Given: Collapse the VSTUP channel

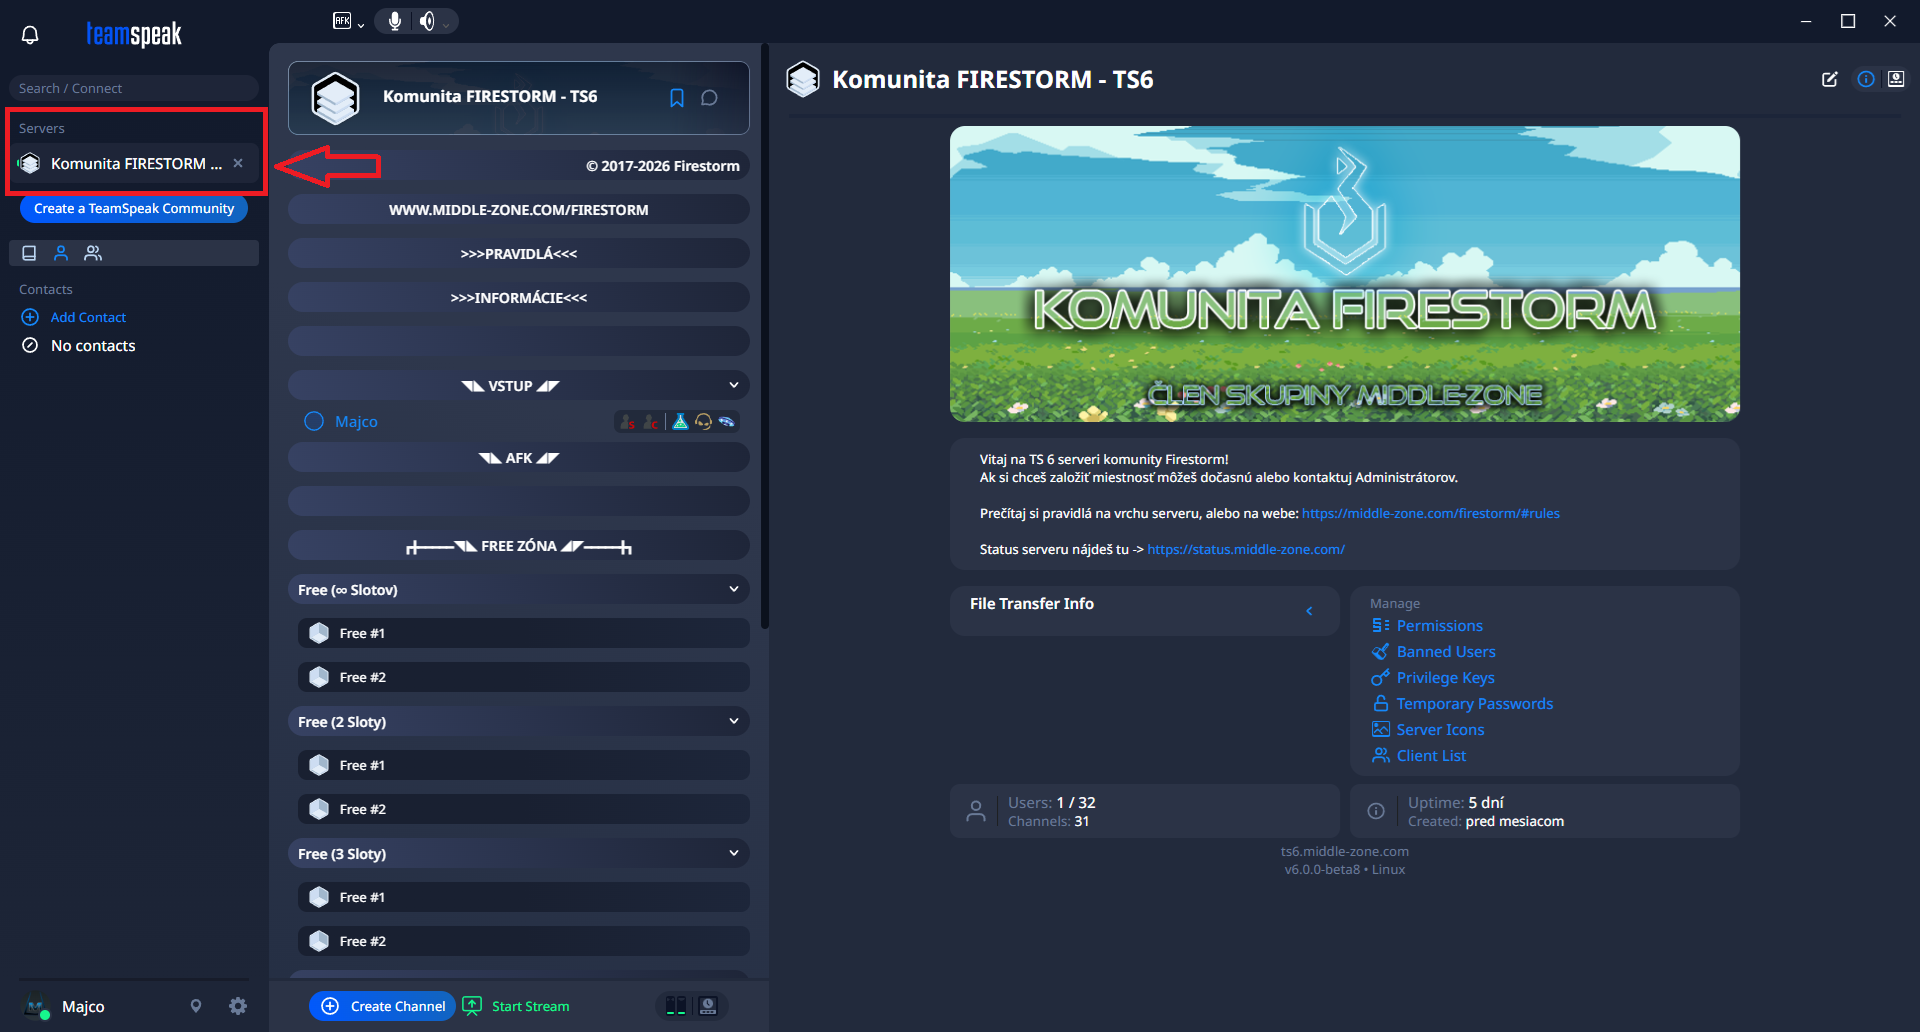Looking at the screenshot, I should 734,385.
